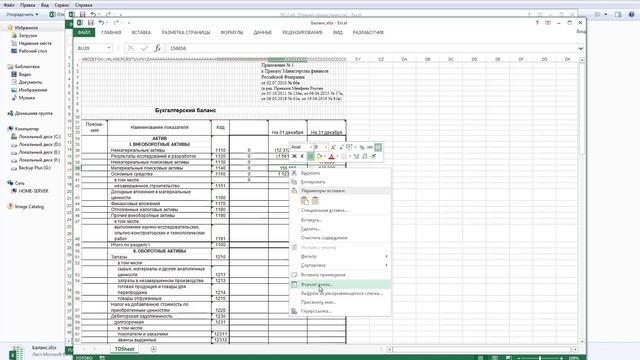Open Сортировка submenu in context menu
This screenshot has height=360, width=640.
(340, 265)
